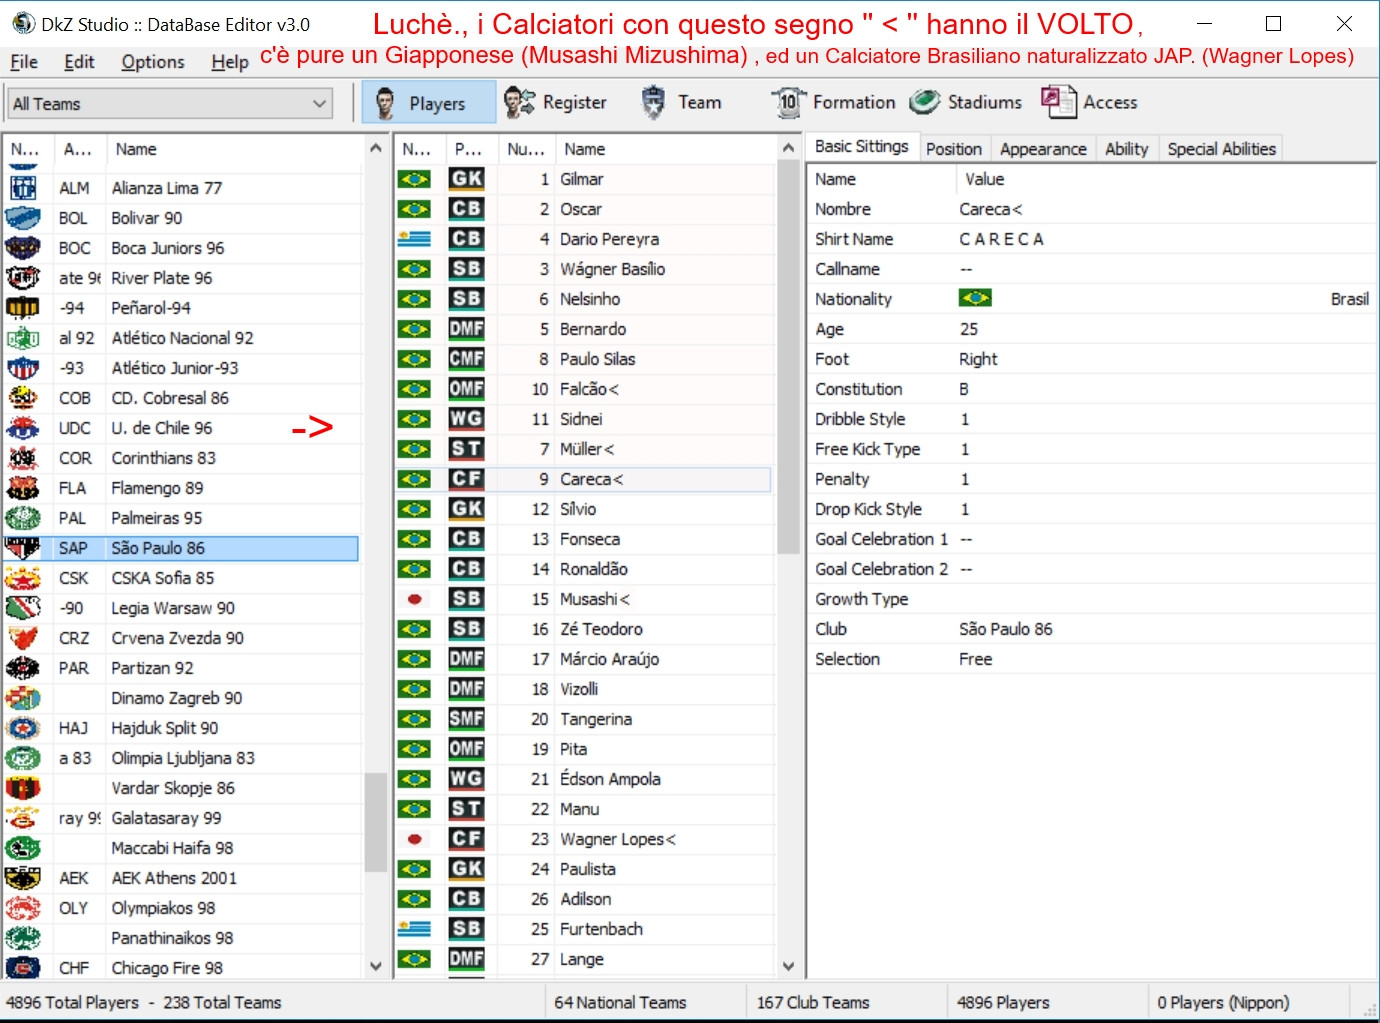
Task: Click the River Plate 96 team crest
Action: pyautogui.click(x=23, y=278)
